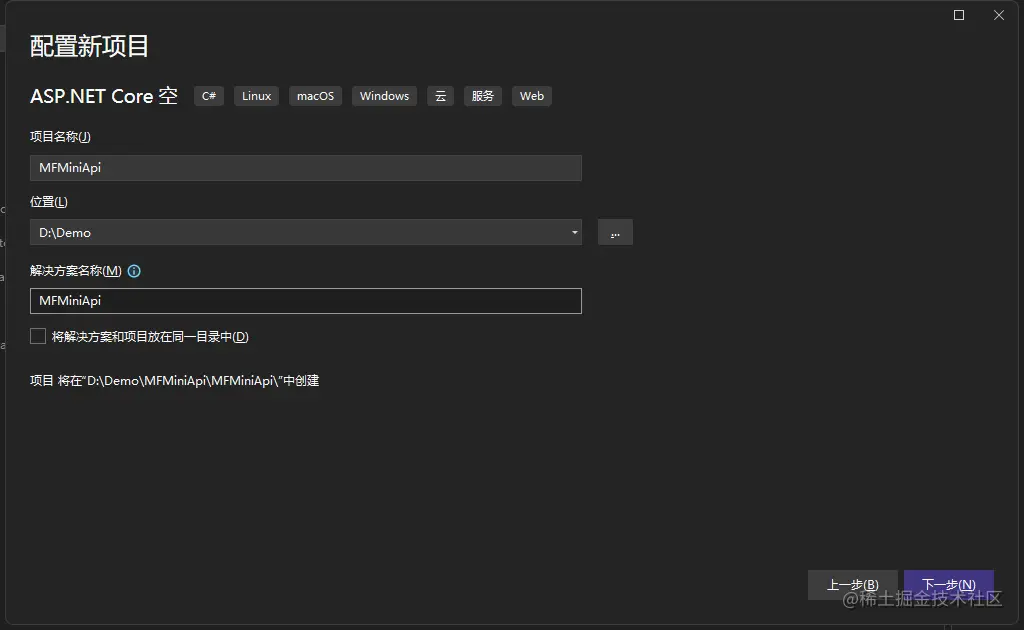Click the 解决方案名称(M) label
This screenshot has width=1024, height=630.
76,271
